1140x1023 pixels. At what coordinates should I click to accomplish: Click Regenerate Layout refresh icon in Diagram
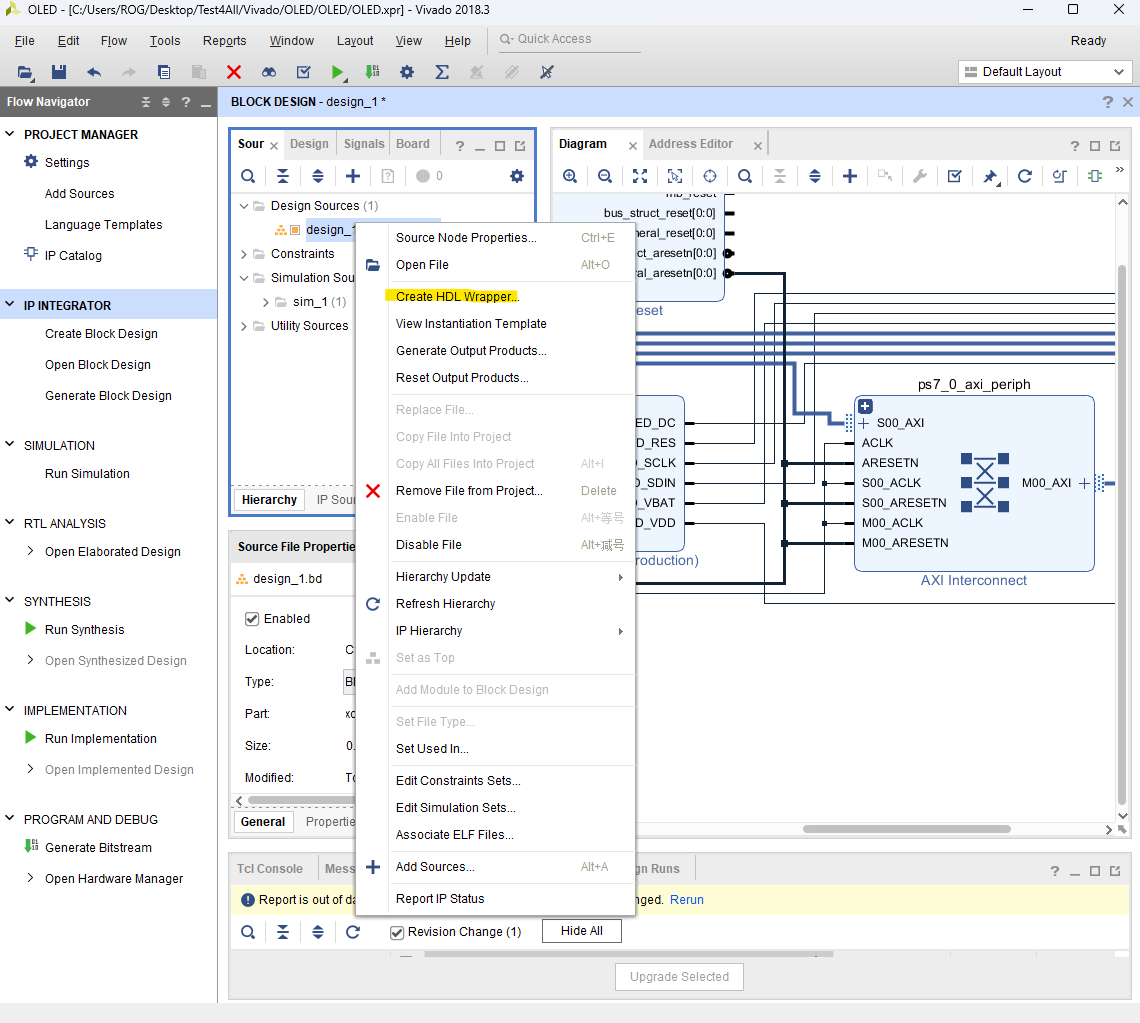1024,176
